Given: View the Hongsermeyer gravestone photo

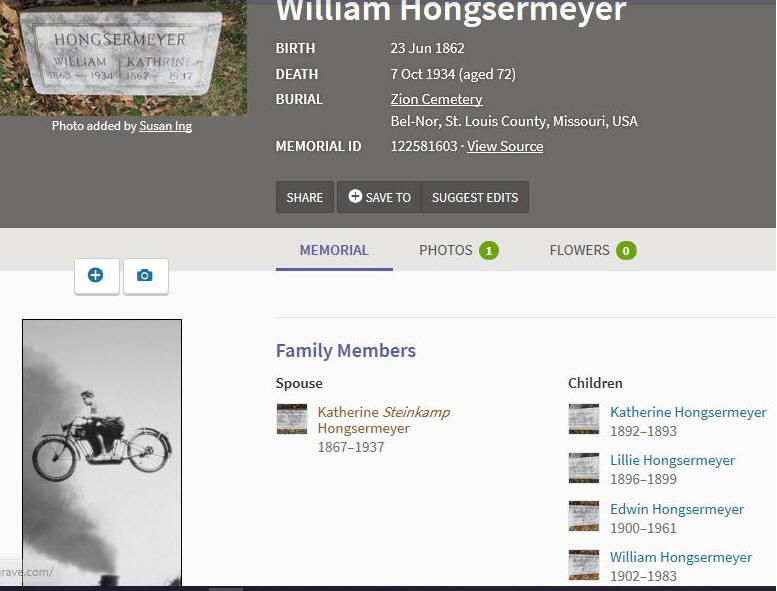Looking at the screenshot, I should coord(123,57).
